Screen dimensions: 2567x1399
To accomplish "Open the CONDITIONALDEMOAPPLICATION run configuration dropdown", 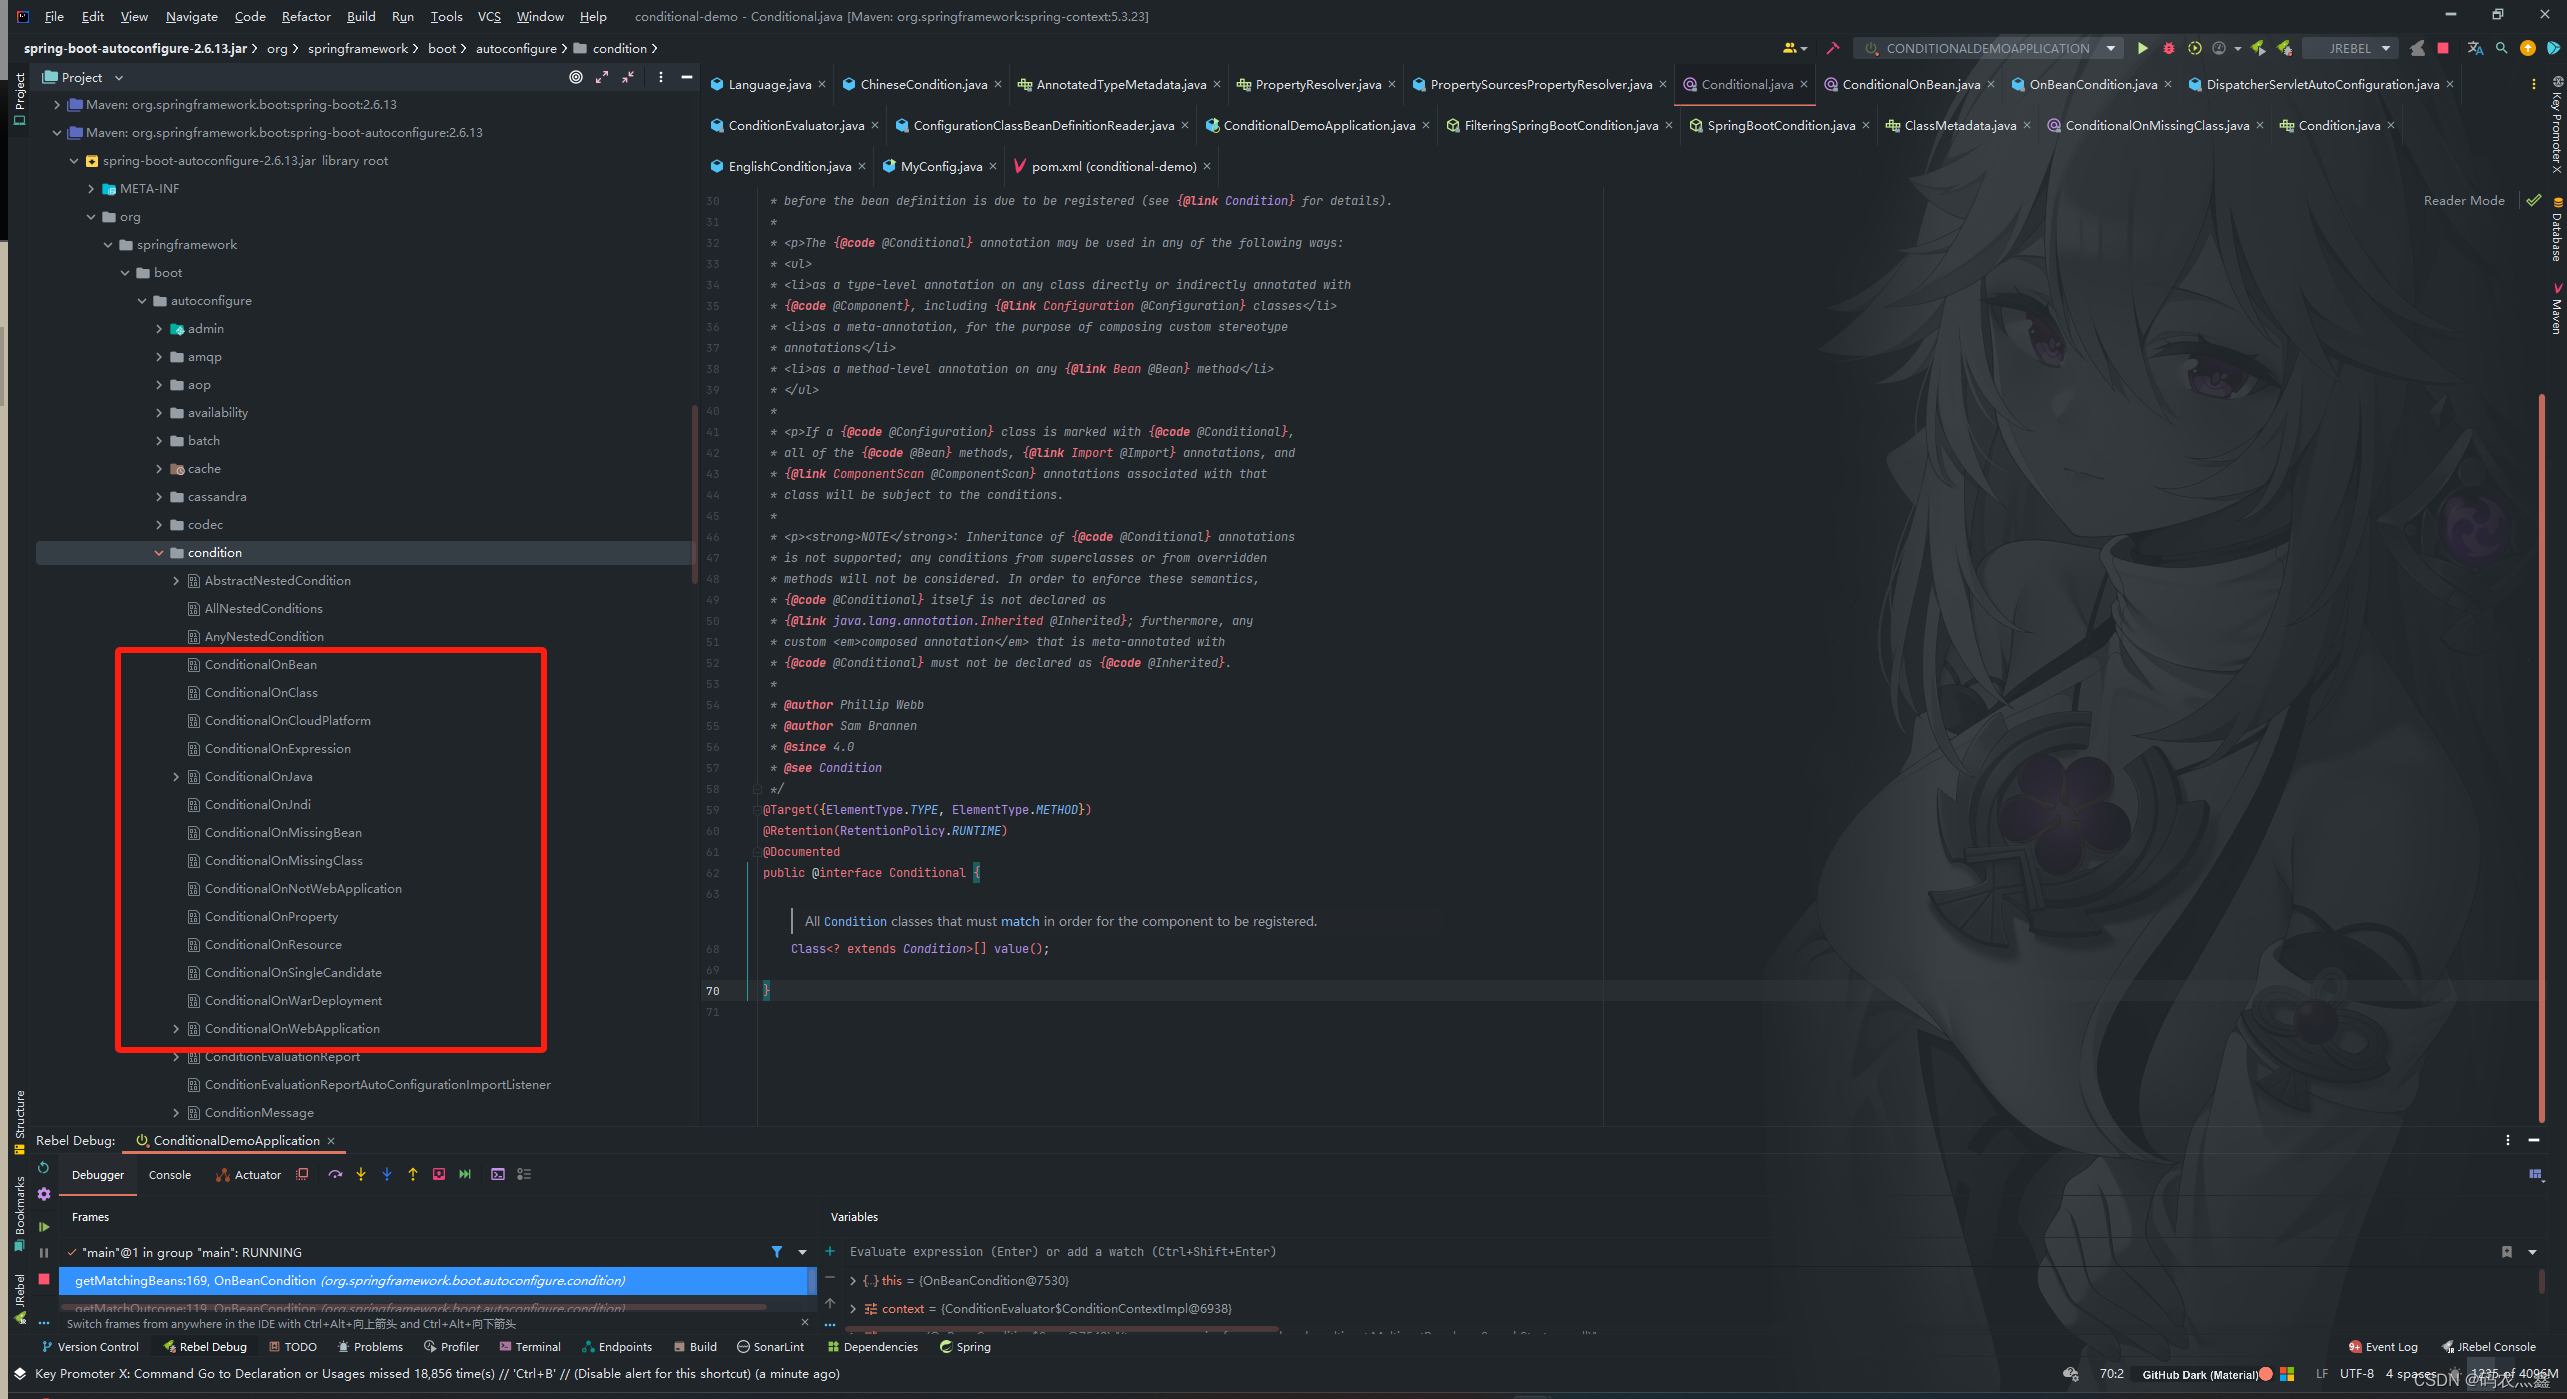I will (1988, 48).
